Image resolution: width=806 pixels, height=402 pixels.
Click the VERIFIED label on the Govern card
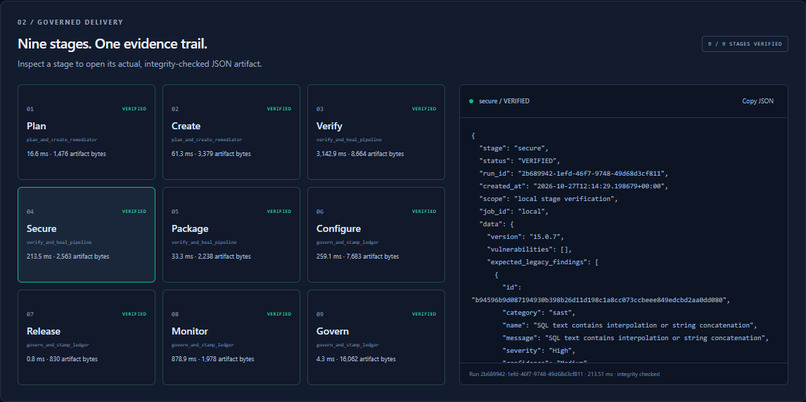coord(424,314)
